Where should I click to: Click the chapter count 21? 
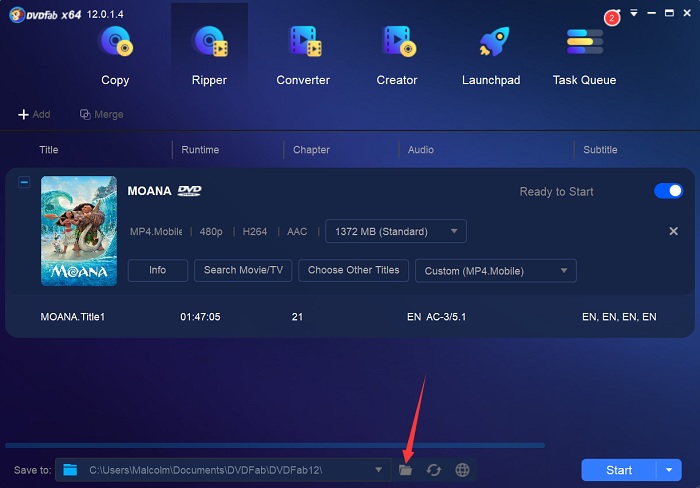pyautogui.click(x=297, y=317)
